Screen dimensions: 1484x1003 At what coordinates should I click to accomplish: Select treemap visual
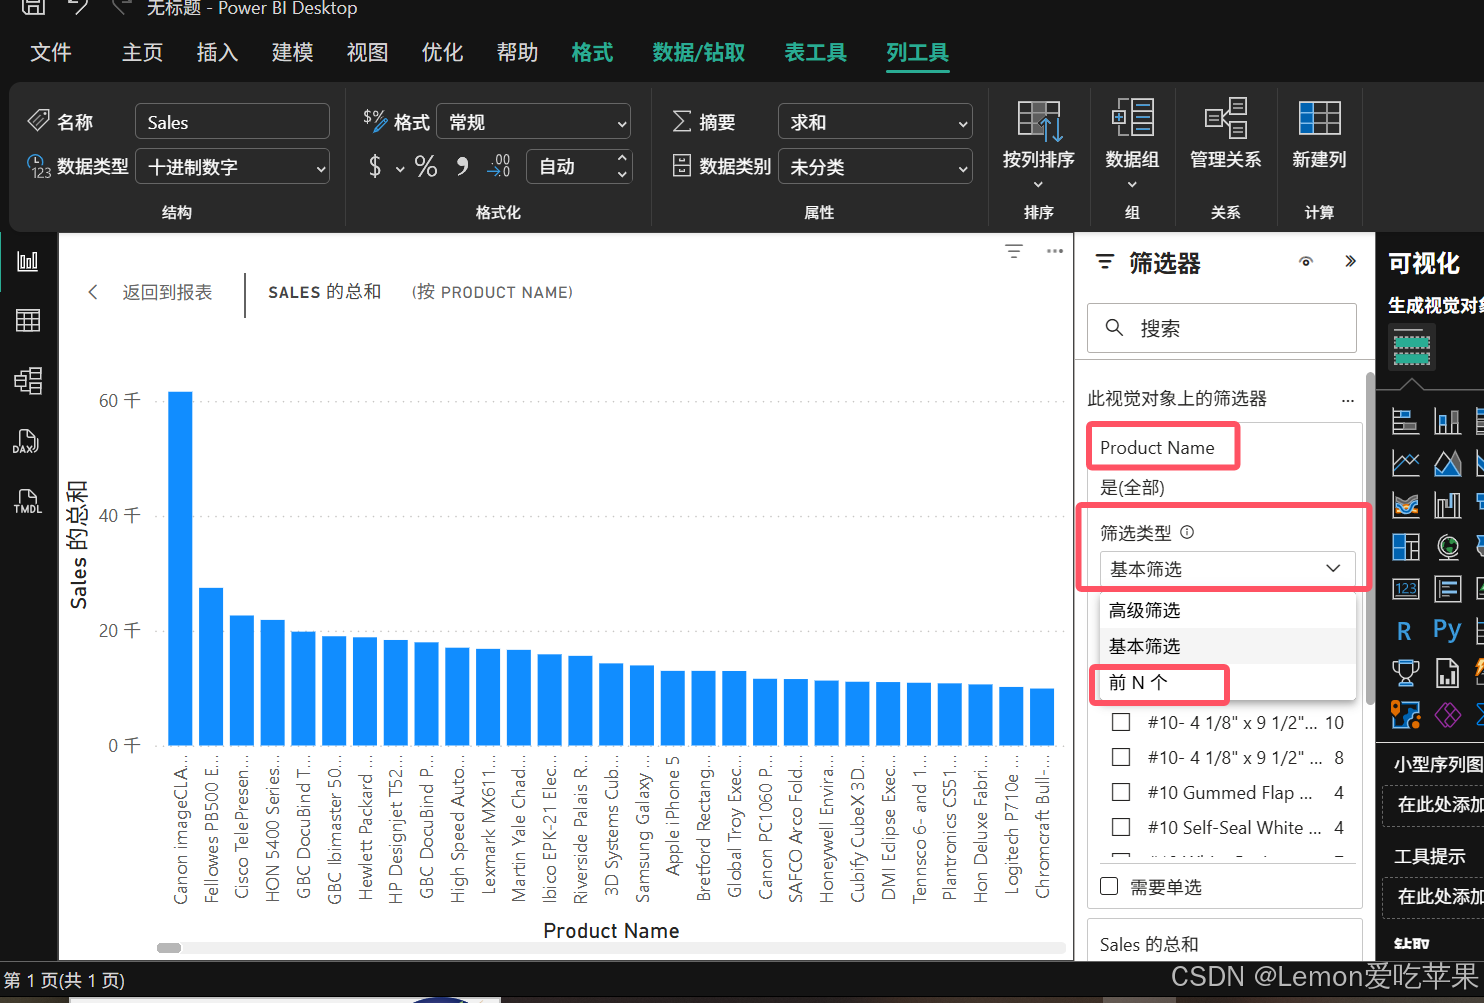(x=1405, y=547)
